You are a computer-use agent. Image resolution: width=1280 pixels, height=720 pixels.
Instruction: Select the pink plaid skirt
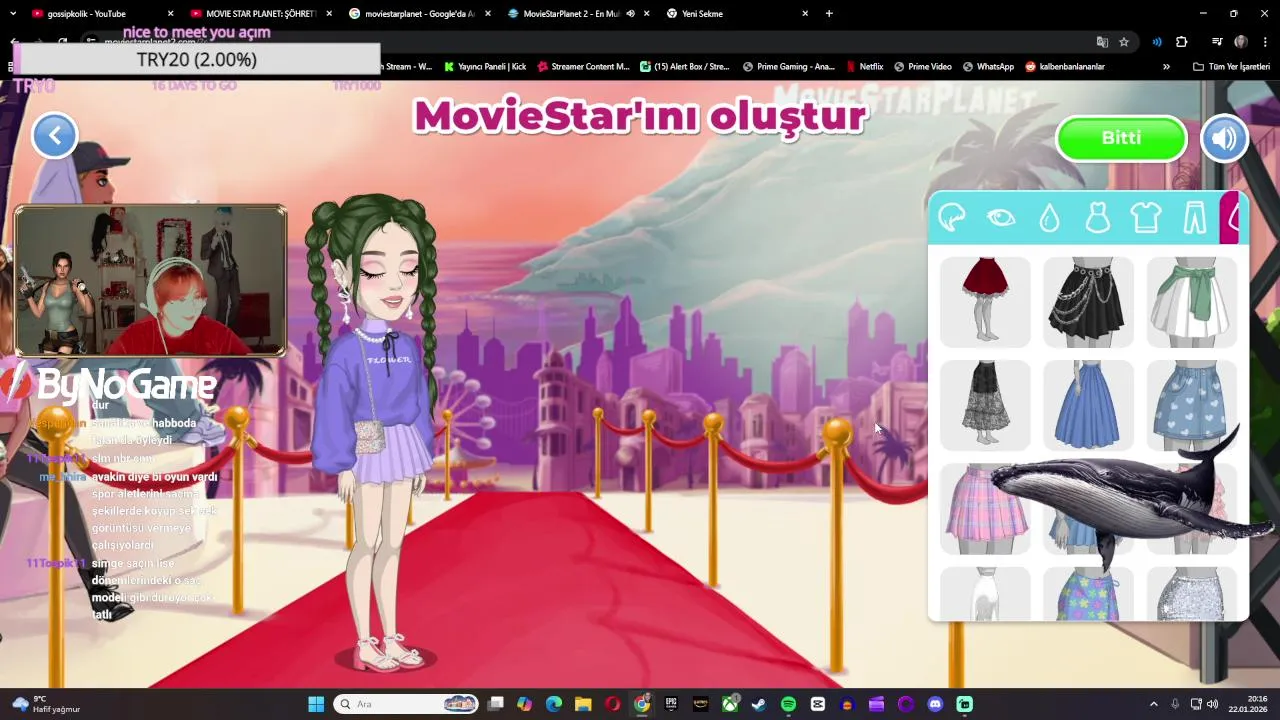pos(985,508)
